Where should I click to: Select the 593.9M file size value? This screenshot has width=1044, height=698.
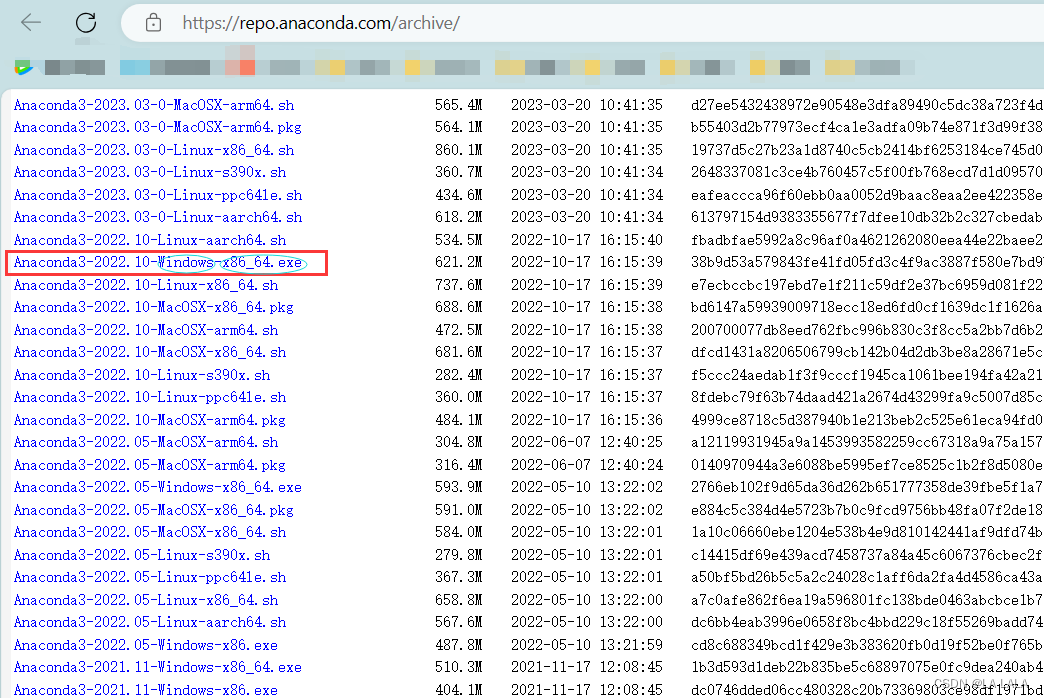pyautogui.click(x=459, y=488)
